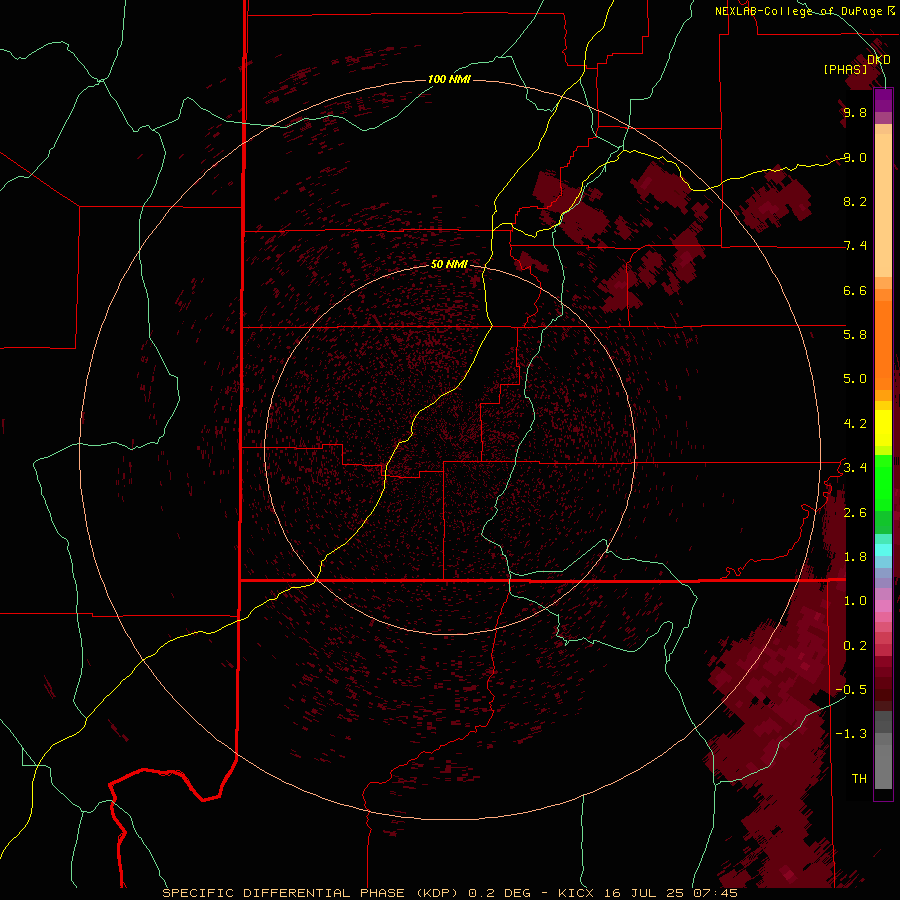Screen dimensions: 900x900
Task: Pick the purple top band of color bar
Action: [x=883, y=100]
